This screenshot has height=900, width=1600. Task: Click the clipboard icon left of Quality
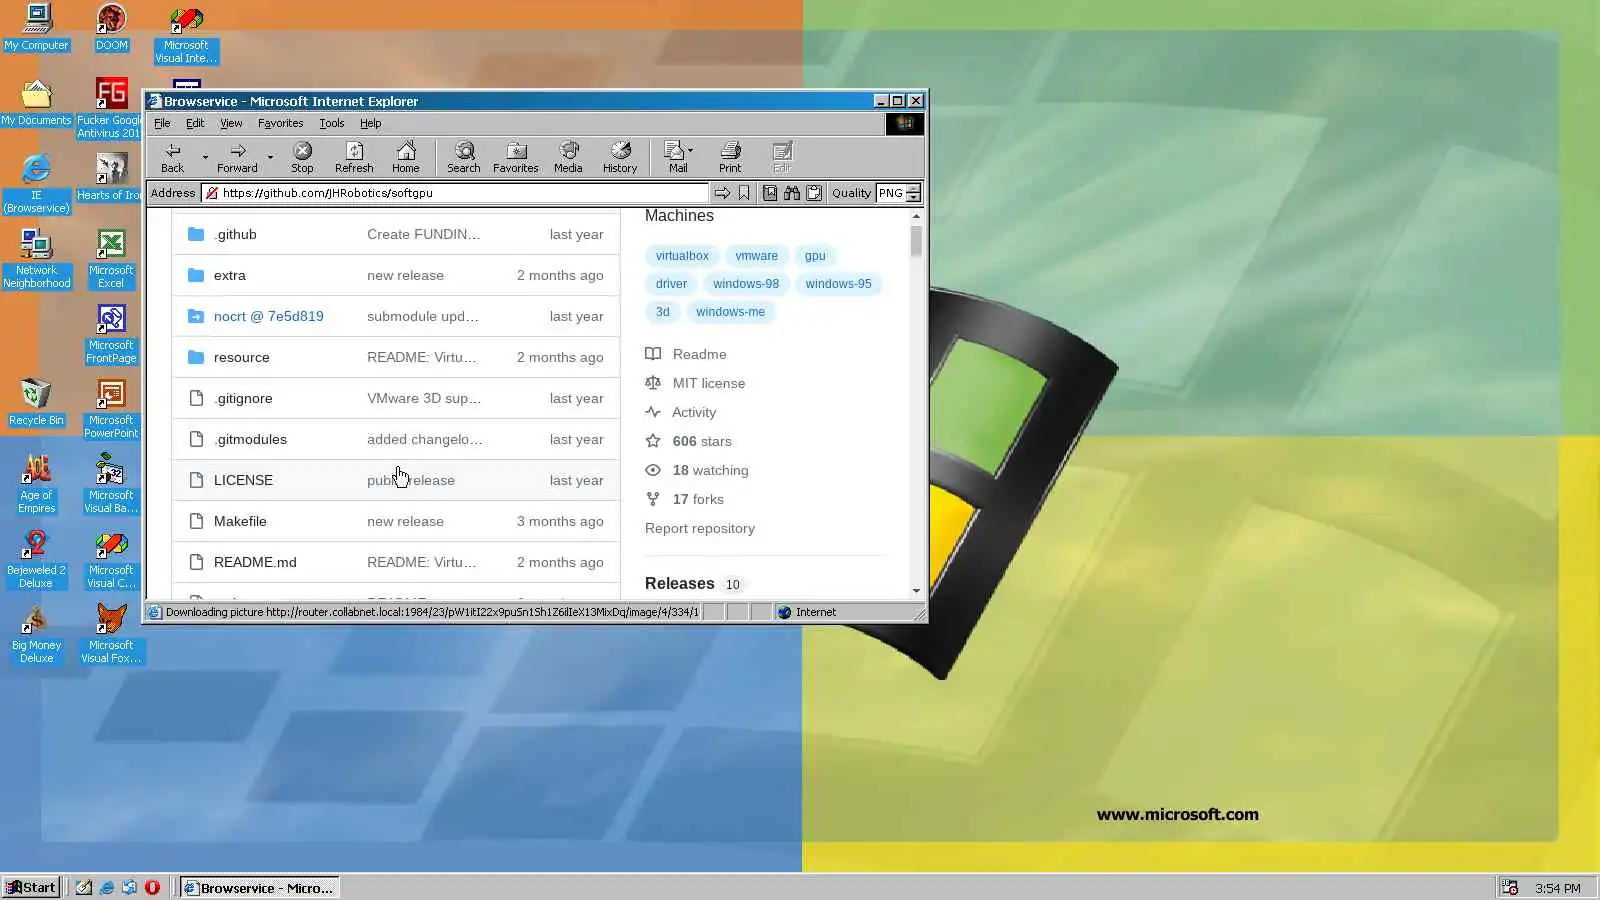(x=814, y=193)
